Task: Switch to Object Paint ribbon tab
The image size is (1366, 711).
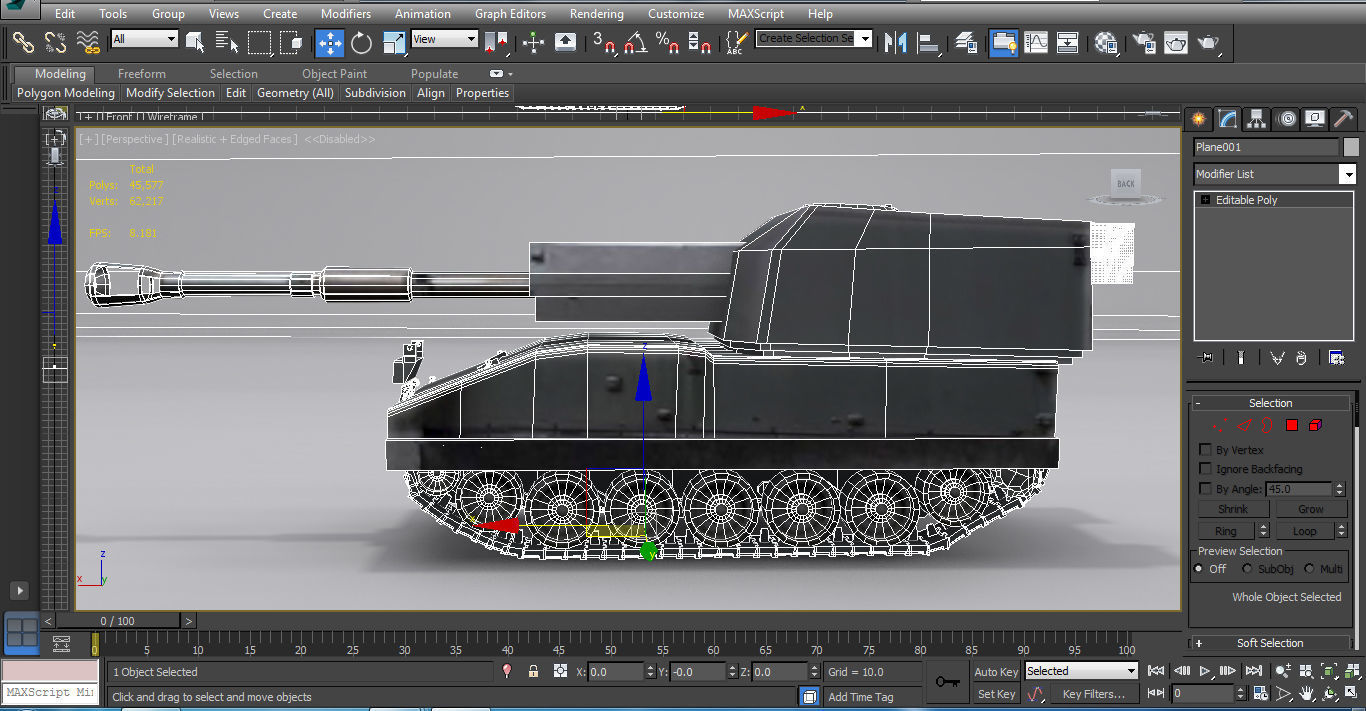Action: pos(334,74)
